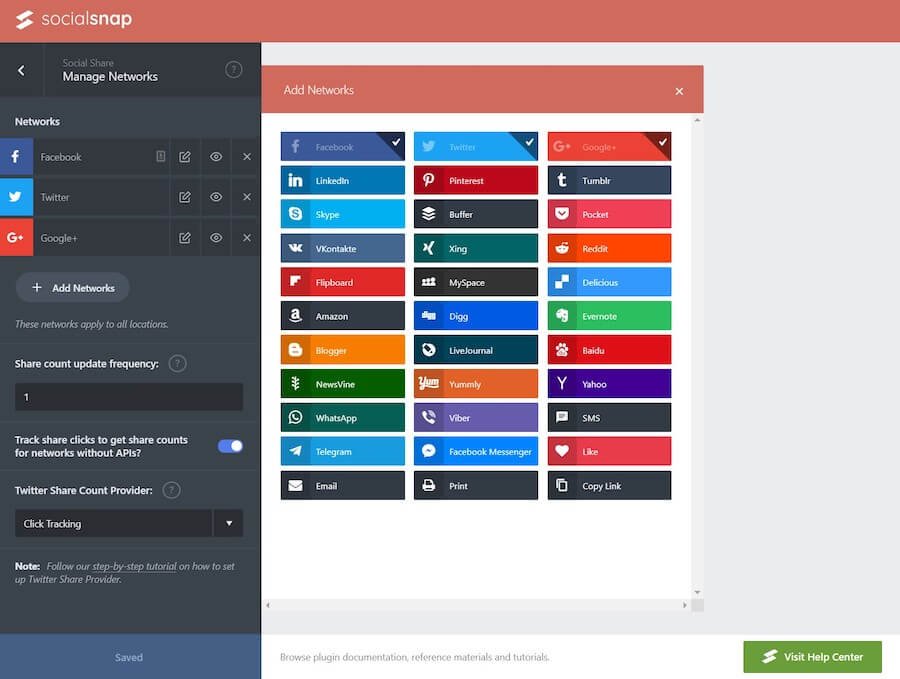Close the Add Networks dialog
Image resolution: width=900 pixels, height=679 pixels.
(679, 91)
